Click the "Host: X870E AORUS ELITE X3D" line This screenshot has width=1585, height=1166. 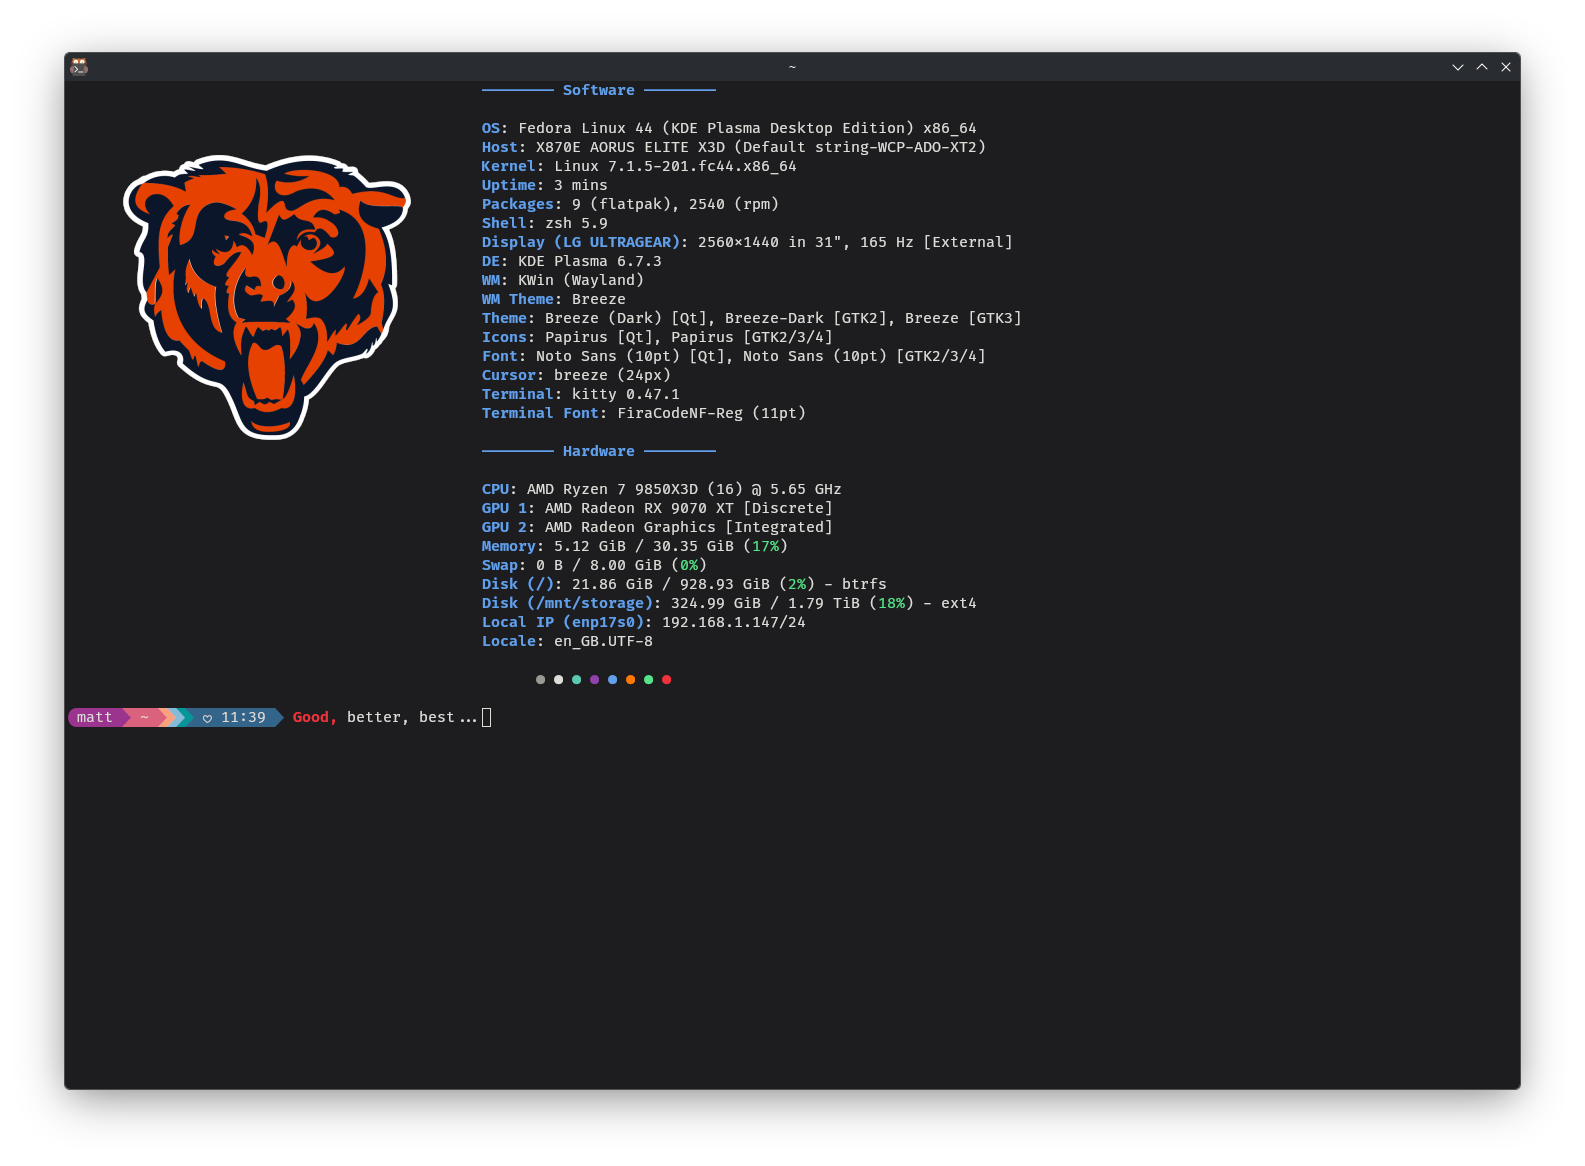[x=734, y=147]
